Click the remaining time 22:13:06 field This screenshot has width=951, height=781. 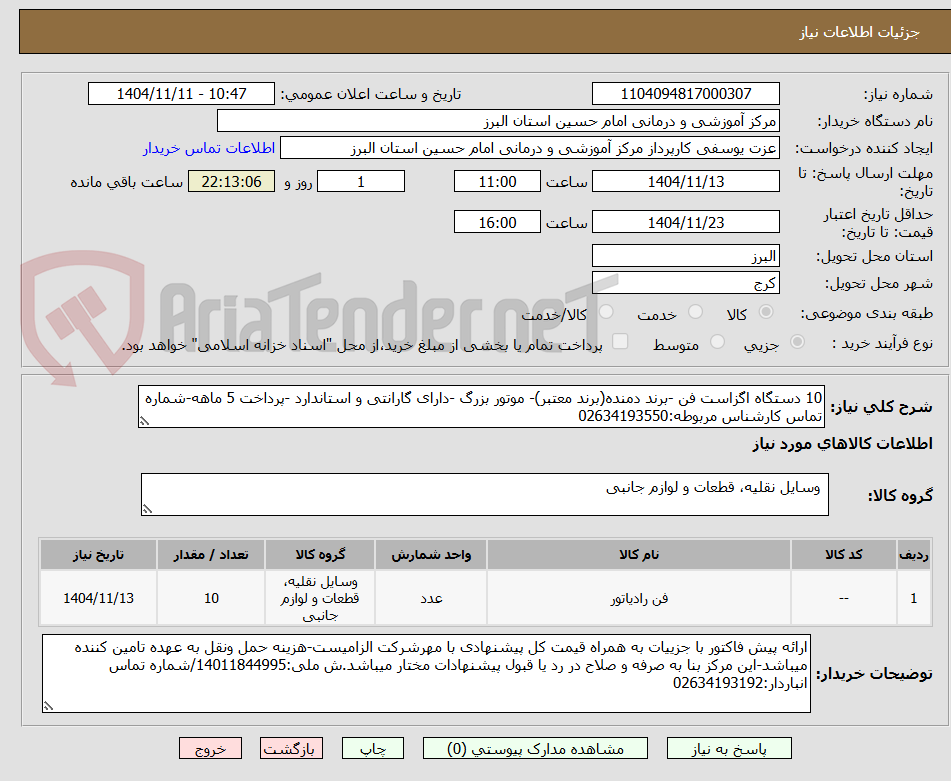(232, 181)
